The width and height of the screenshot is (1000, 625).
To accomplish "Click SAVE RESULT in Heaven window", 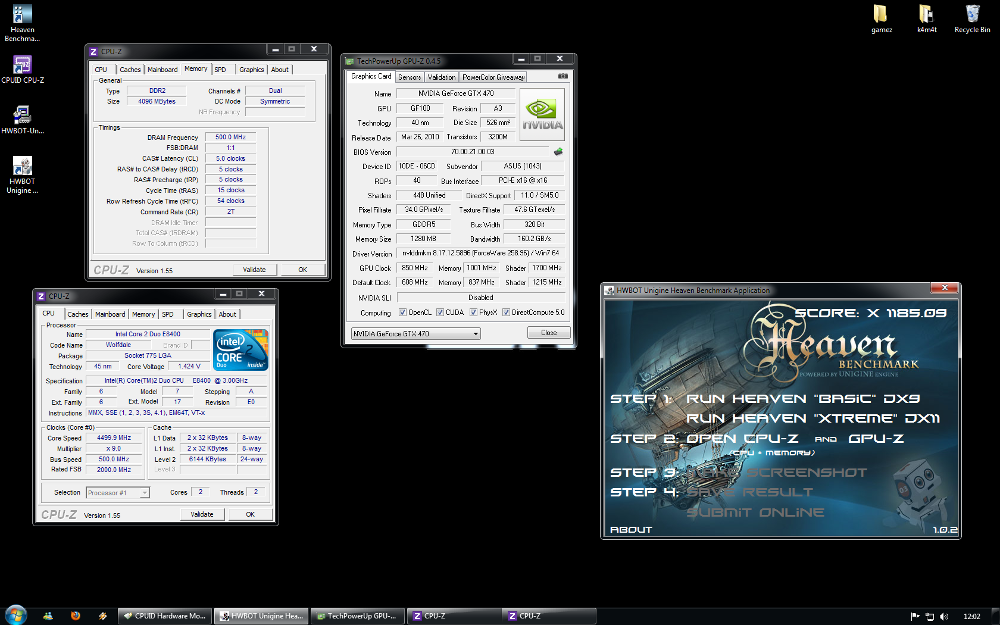I will click(749, 492).
